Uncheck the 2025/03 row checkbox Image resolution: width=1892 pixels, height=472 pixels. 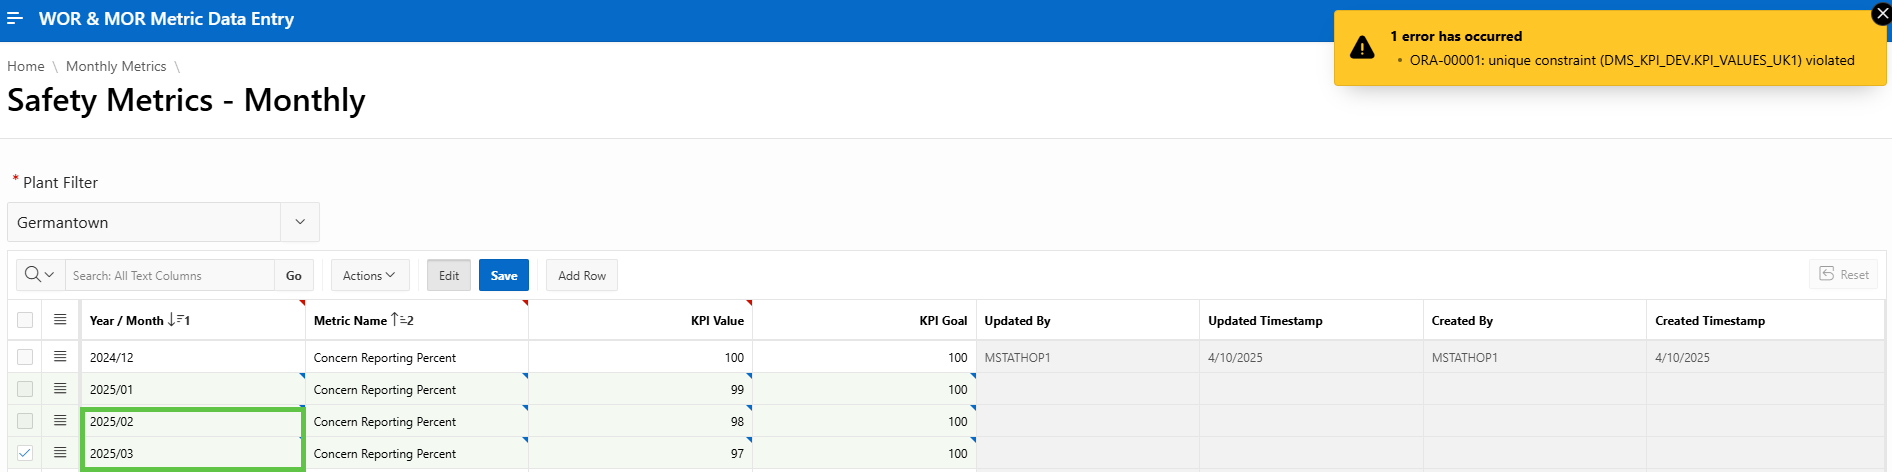pyautogui.click(x=25, y=453)
